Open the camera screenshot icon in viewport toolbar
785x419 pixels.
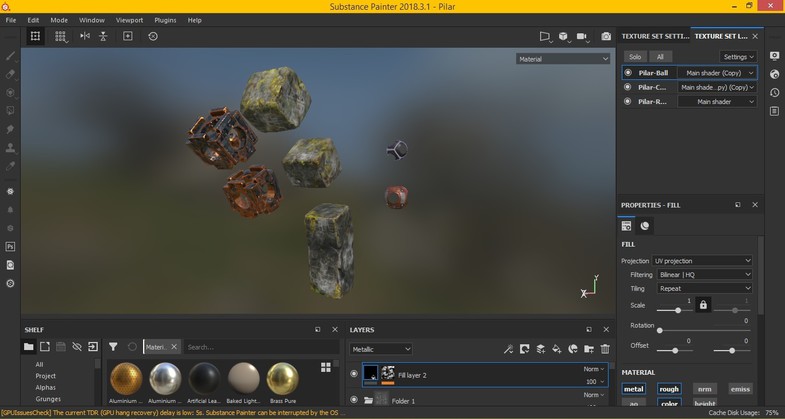606,36
